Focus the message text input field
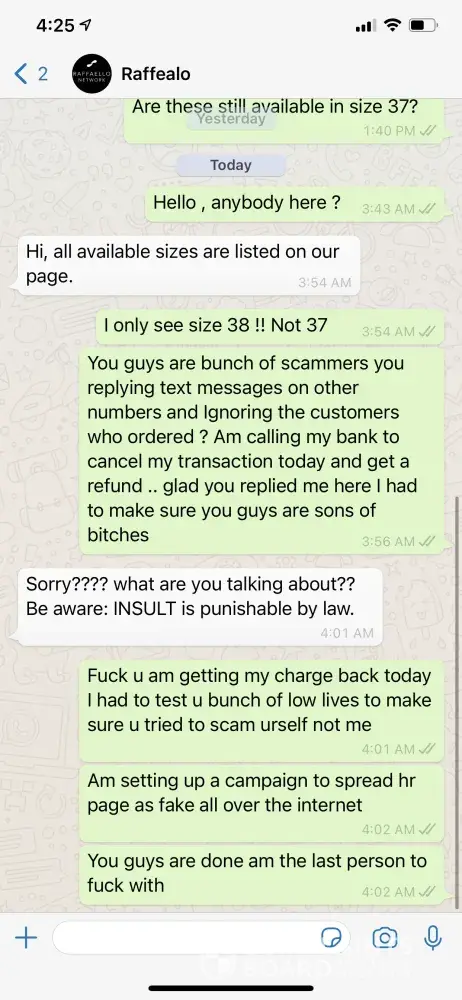The image size is (462, 1000). coord(202,938)
